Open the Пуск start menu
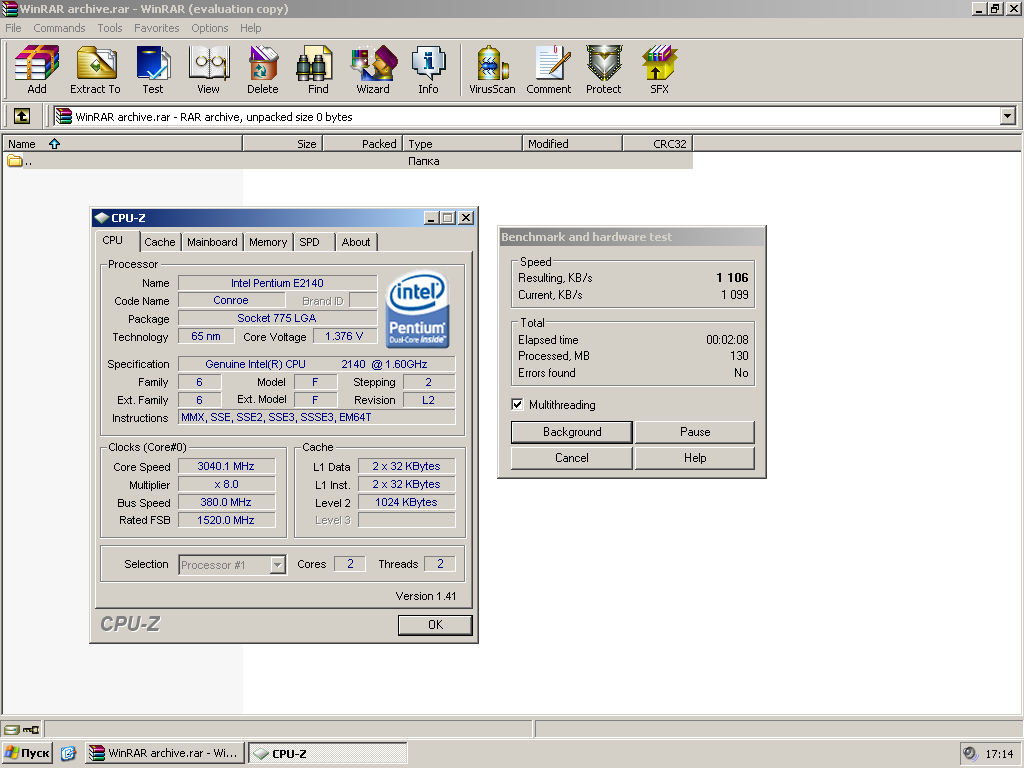The width and height of the screenshot is (1024, 768). (x=27, y=753)
